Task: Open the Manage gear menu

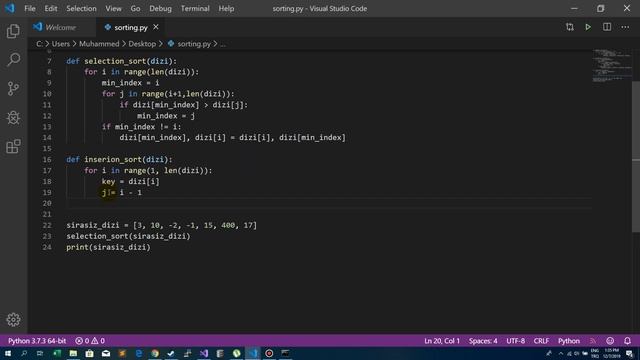Action: click(13, 320)
